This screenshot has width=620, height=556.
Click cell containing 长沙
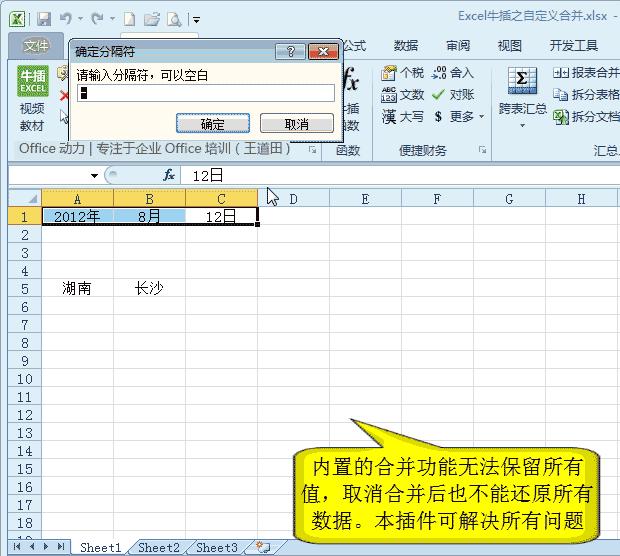[x=149, y=288]
